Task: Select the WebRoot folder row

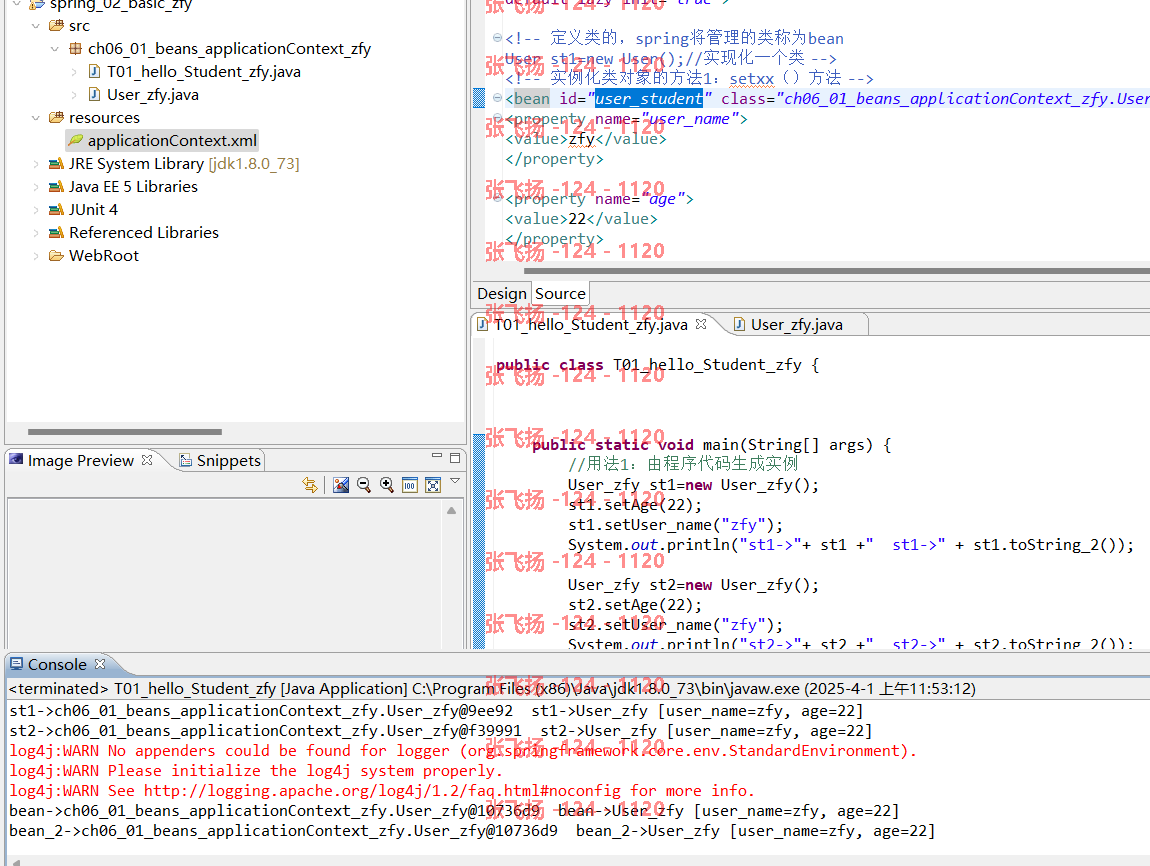Action: tap(103, 255)
